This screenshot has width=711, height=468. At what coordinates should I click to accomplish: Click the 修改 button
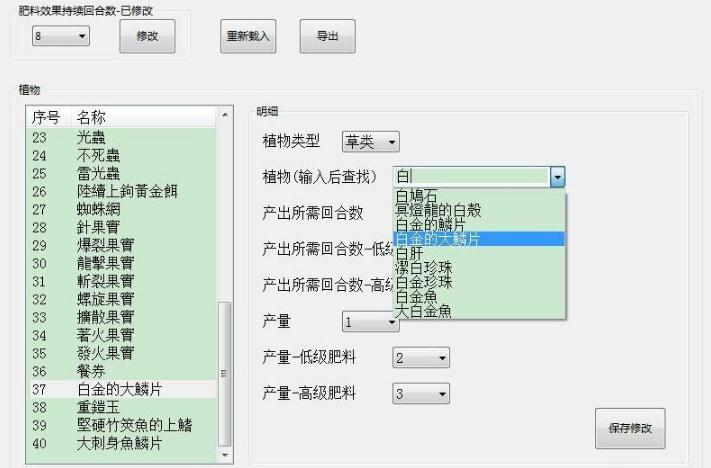click(x=147, y=36)
